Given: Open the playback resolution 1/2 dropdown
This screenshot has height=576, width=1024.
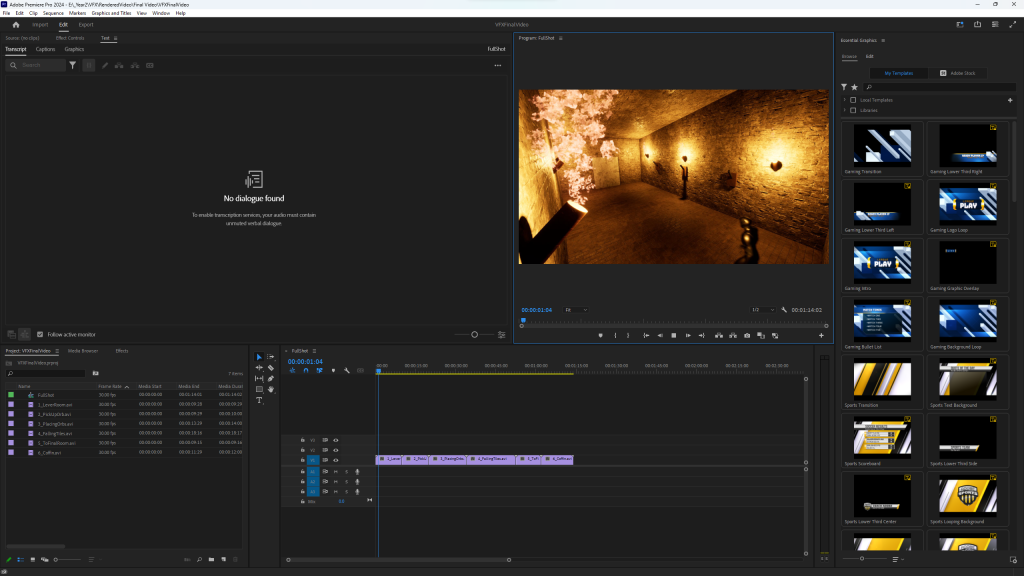Looking at the screenshot, I should click(x=763, y=310).
